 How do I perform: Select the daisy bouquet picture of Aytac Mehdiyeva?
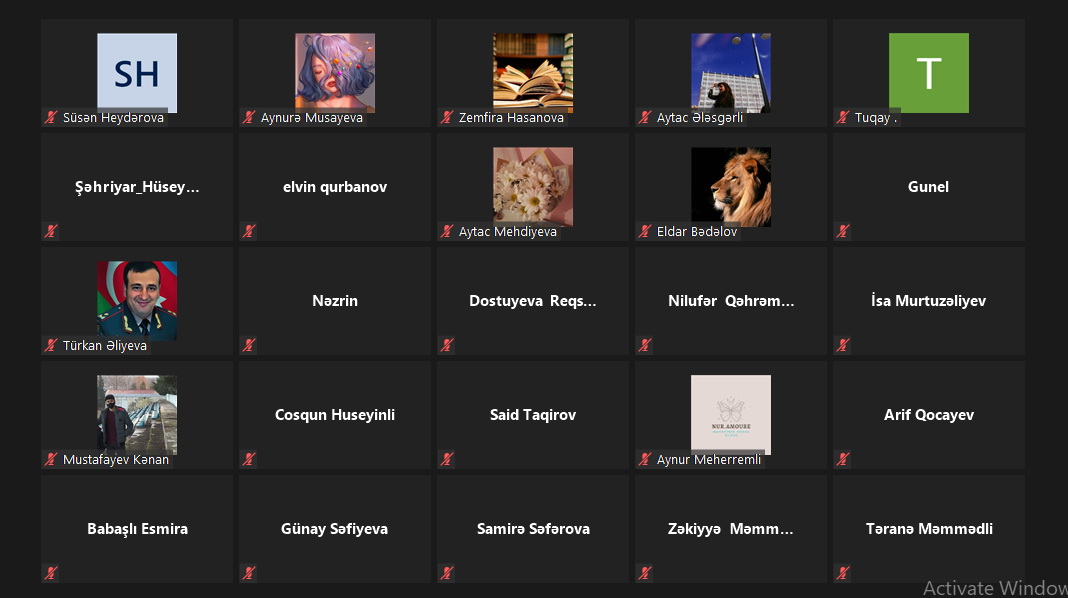[x=533, y=187]
